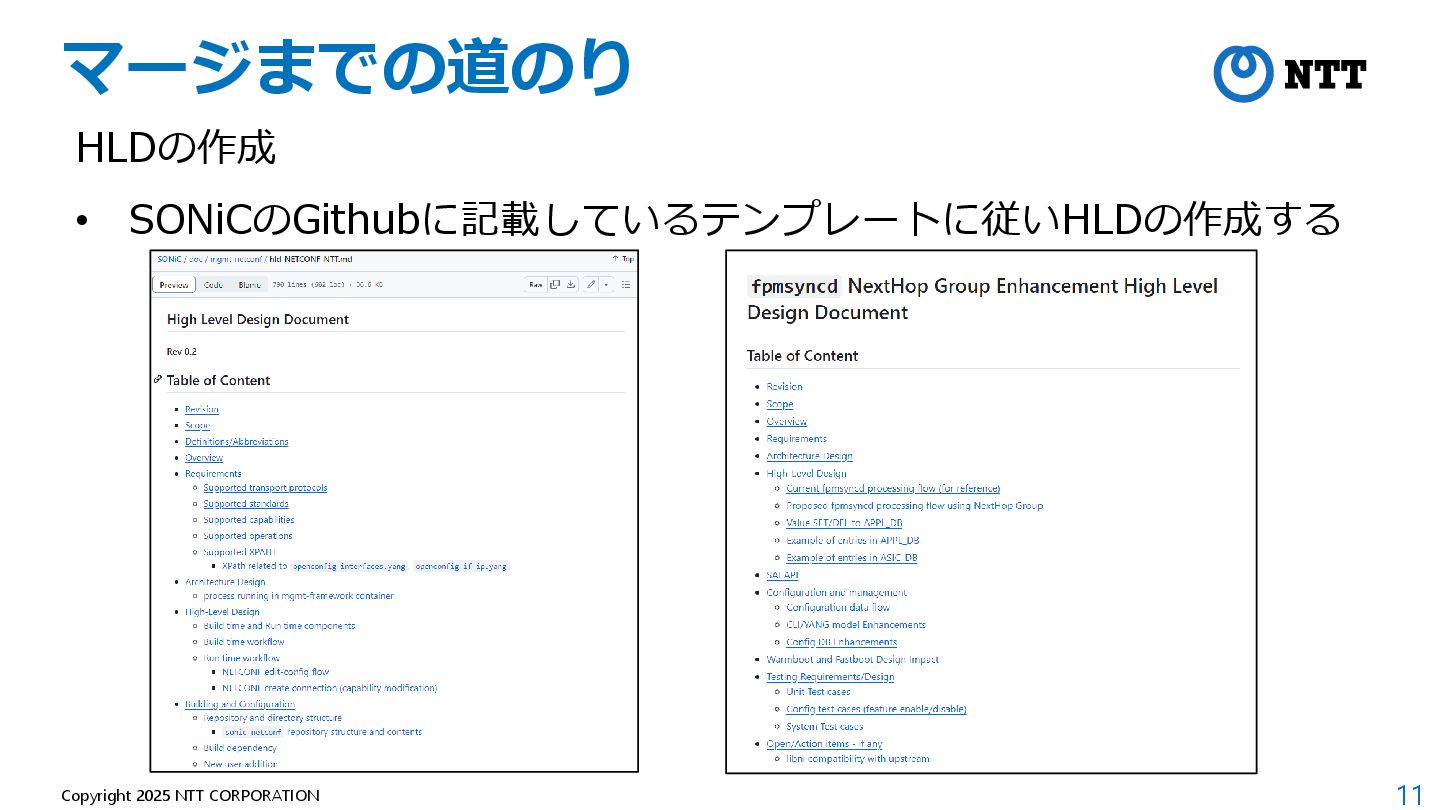Image resolution: width=1440 pixels, height=810 pixels.
Task: Open libnl compatibility with upstream entry
Action: click(858, 759)
